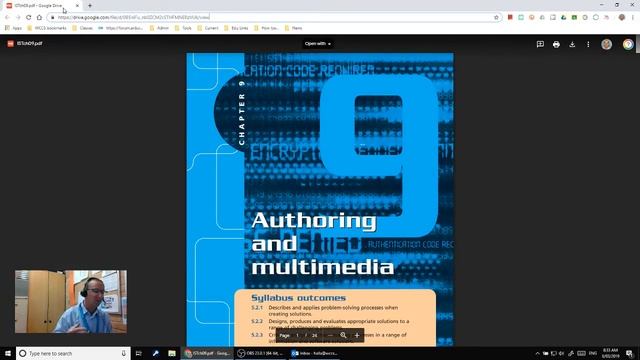Click the teal extension icon

521,17
